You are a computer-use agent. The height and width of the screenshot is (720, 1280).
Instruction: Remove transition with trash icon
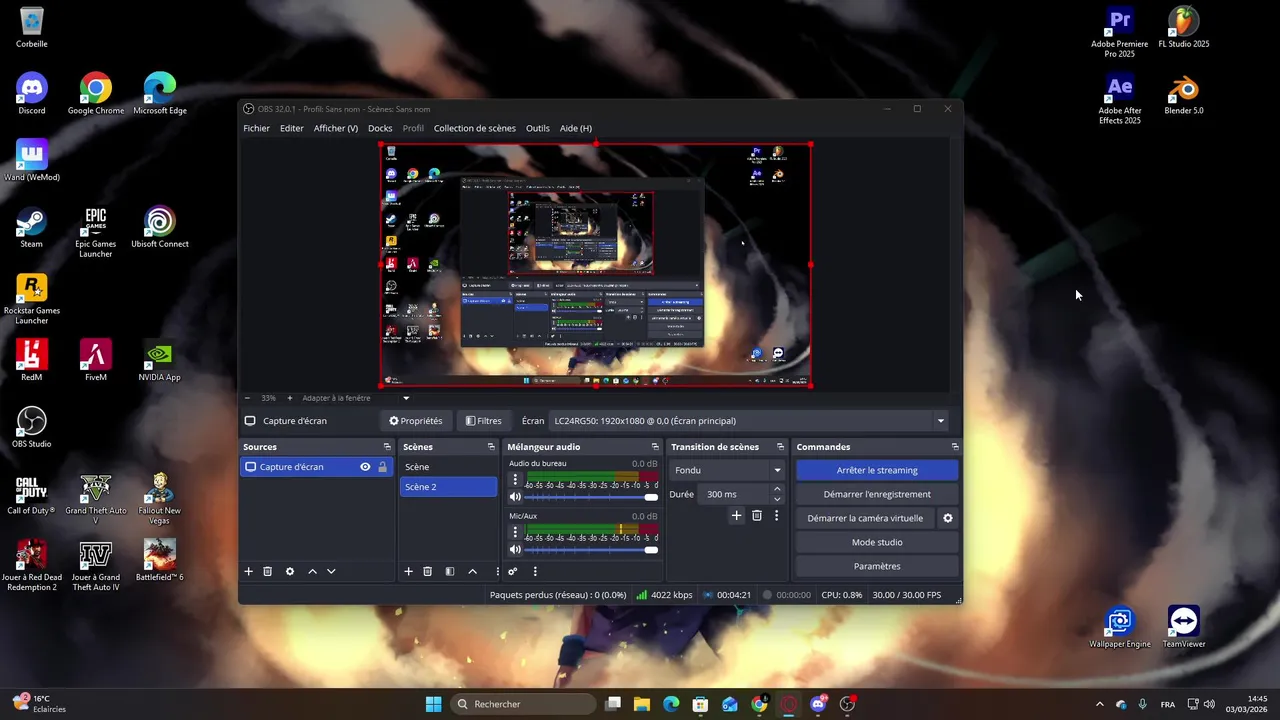coord(757,515)
